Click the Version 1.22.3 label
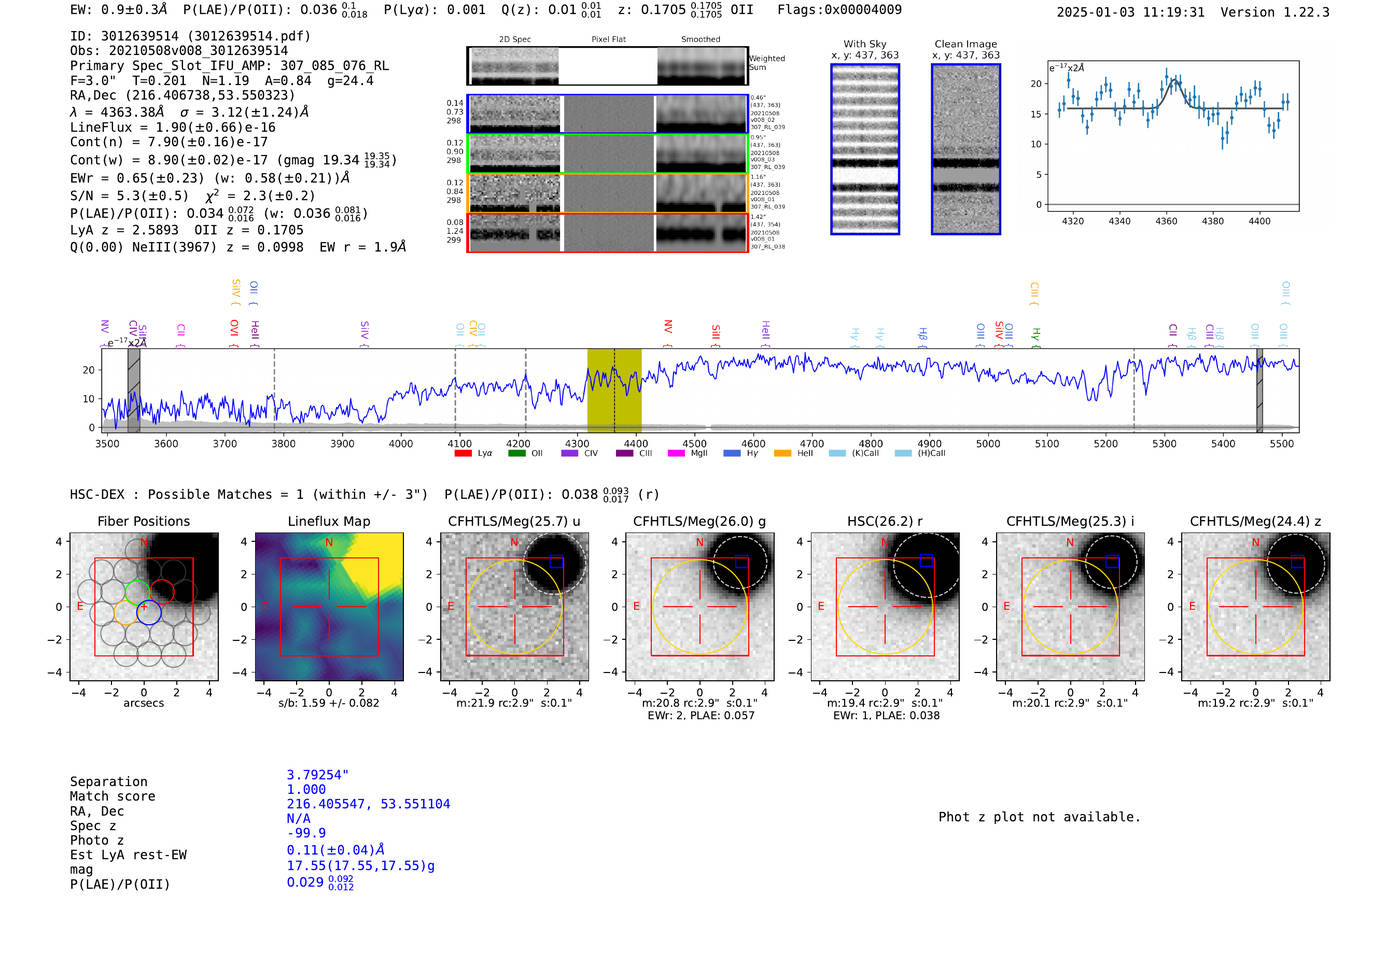The image size is (1400, 953). click(x=1275, y=12)
